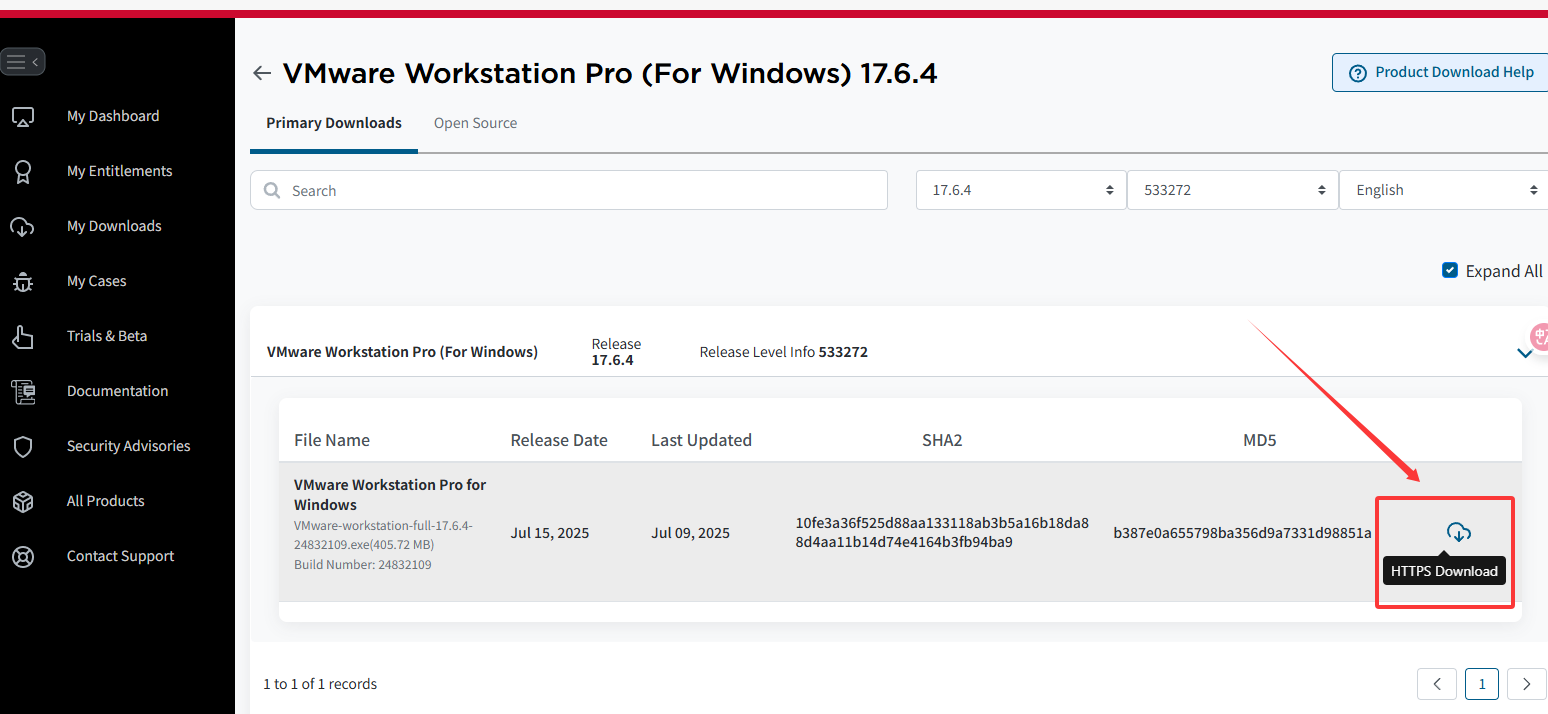
Task: Click the Release Date column header
Action: coord(559,440)
